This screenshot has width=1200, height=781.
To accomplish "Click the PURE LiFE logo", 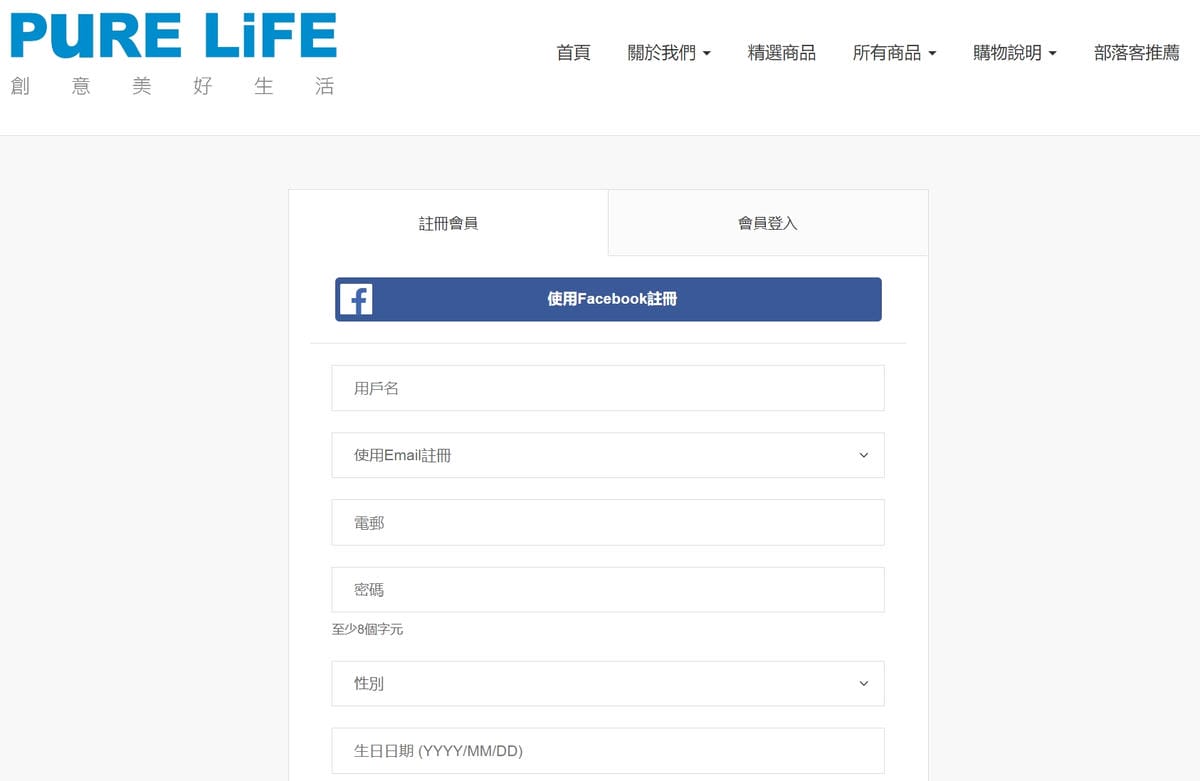I will (173, 36).
